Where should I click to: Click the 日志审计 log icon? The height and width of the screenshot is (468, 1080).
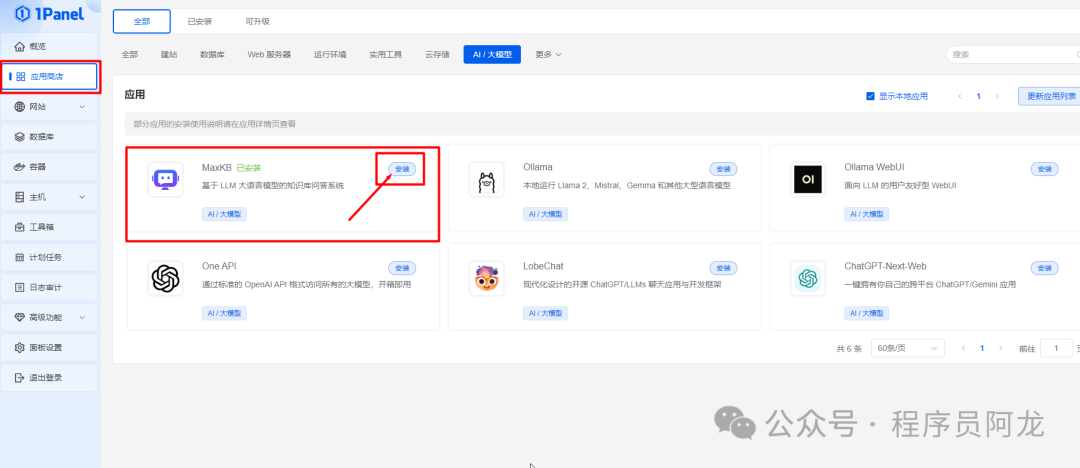click(x=19, y=287)
